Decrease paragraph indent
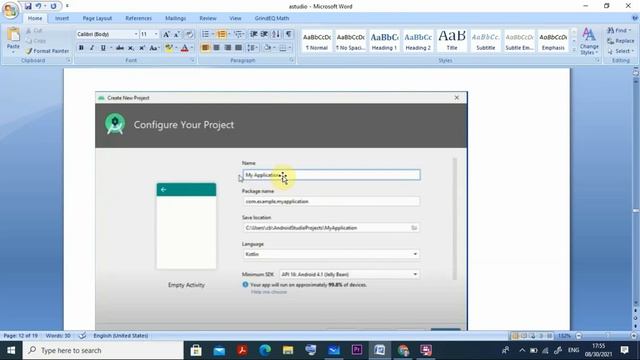This screenshot has height=360, width=640. coord(253,34)
